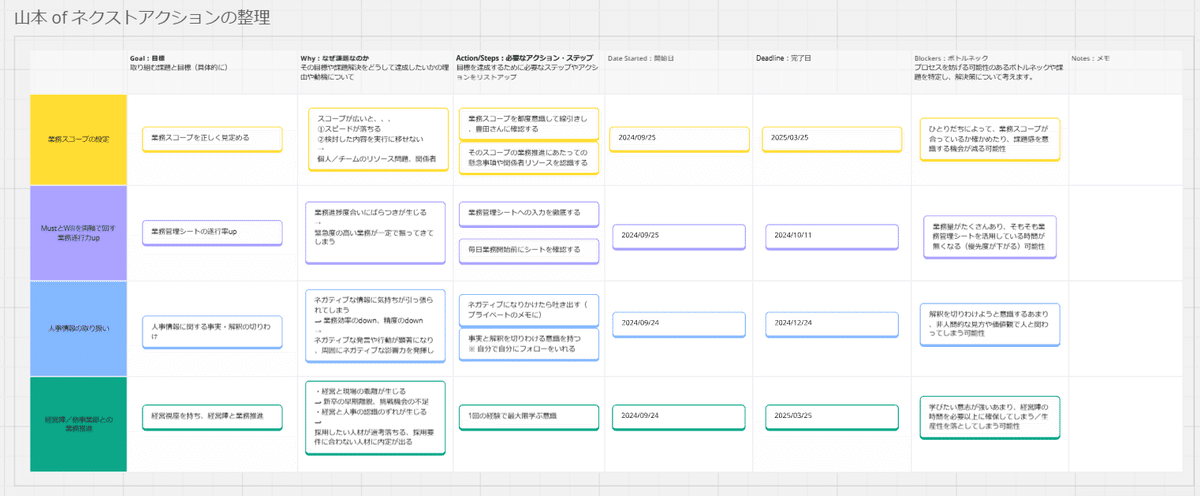This screenshot has width=1200, height=496.
Task: Select deadline 2025/03/25 in the green 経営陣 row
Action: (831, 415)
